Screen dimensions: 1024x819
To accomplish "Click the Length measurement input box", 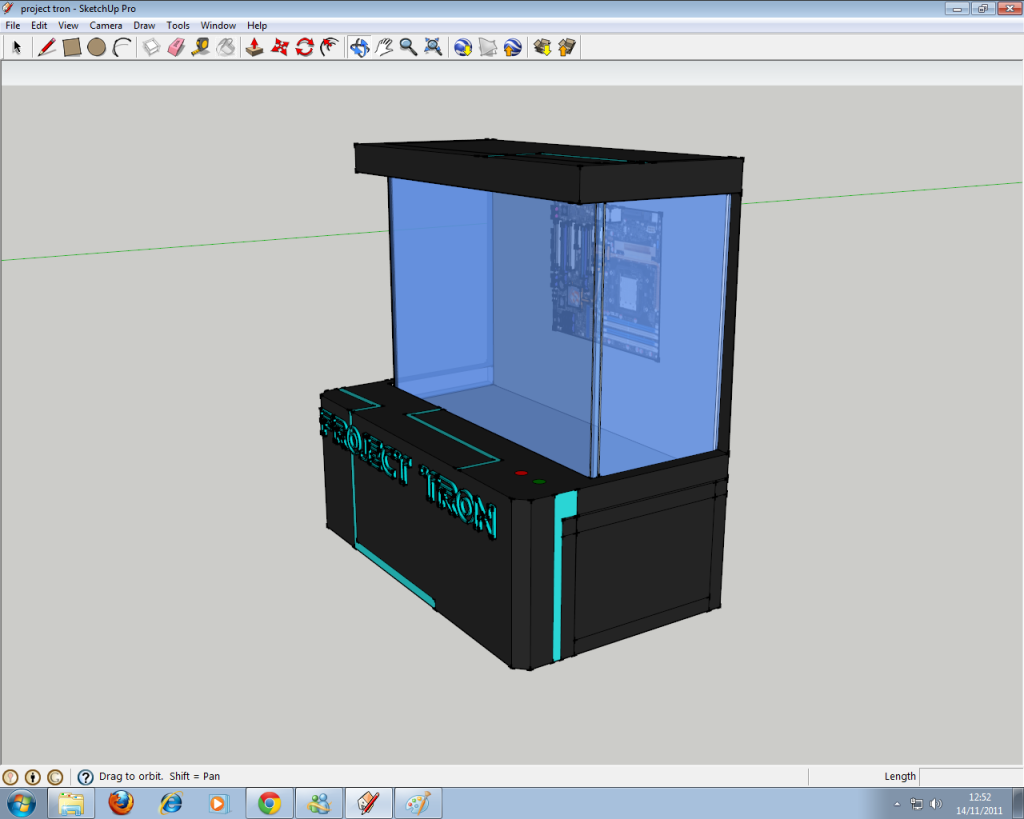I will tap(969, 777).
